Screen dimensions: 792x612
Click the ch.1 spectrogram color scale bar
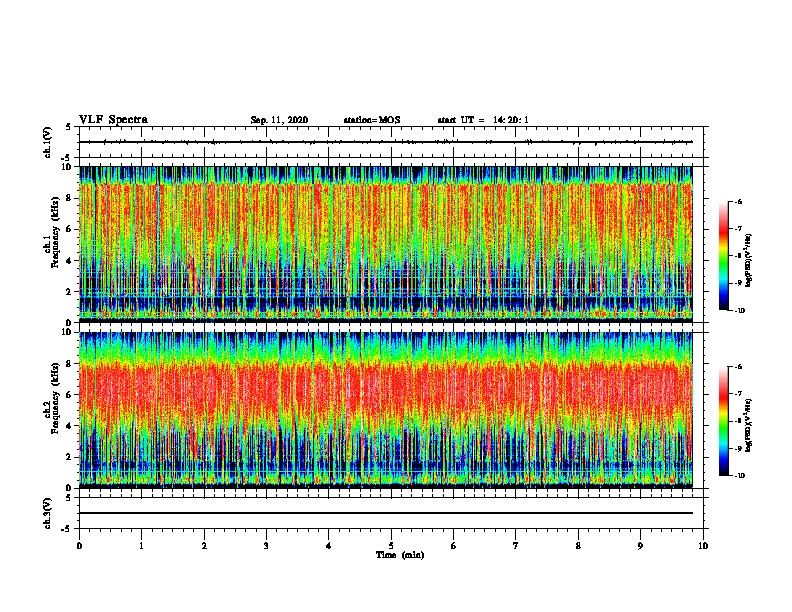[x=723, y=256]
